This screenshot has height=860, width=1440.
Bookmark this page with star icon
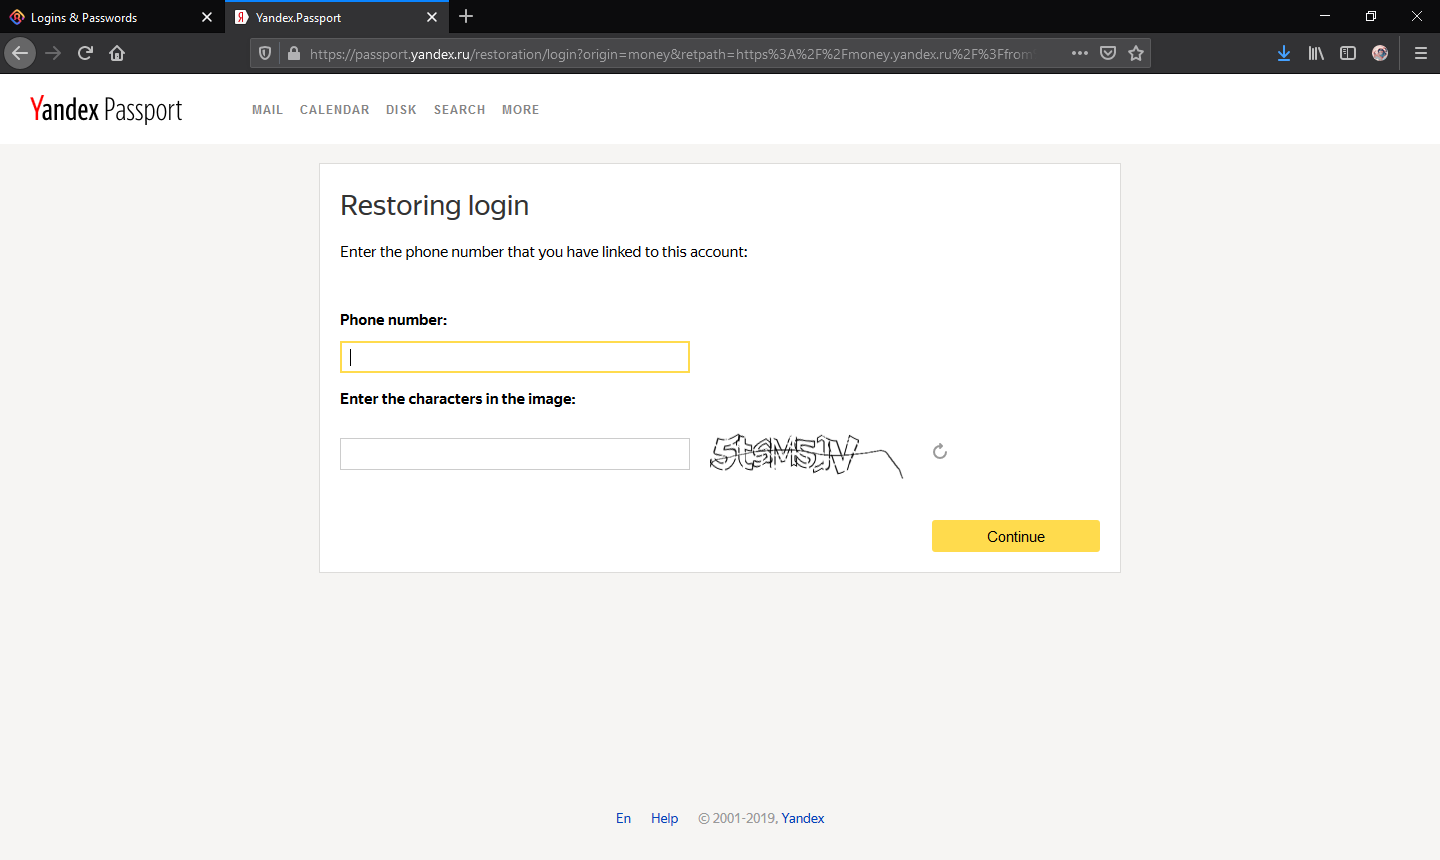click(1136, 53)
